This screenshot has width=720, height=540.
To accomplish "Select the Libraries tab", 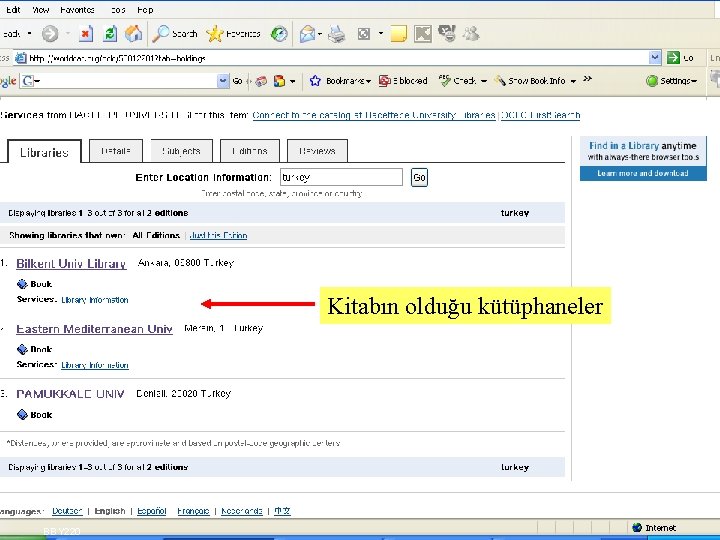I will click(x=45, y=152).
